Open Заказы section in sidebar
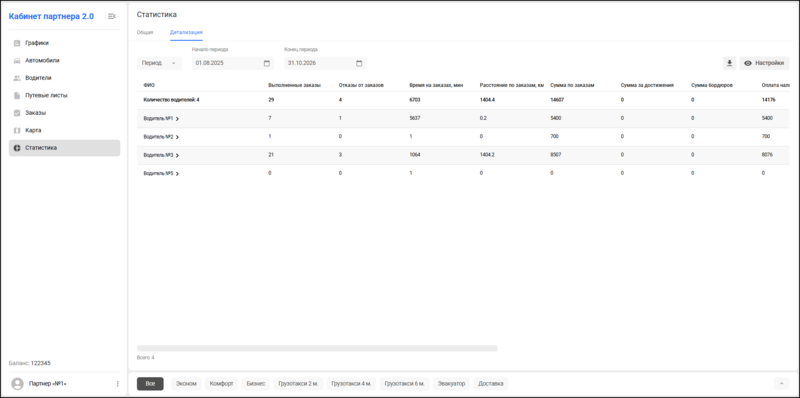 (64, 113)
